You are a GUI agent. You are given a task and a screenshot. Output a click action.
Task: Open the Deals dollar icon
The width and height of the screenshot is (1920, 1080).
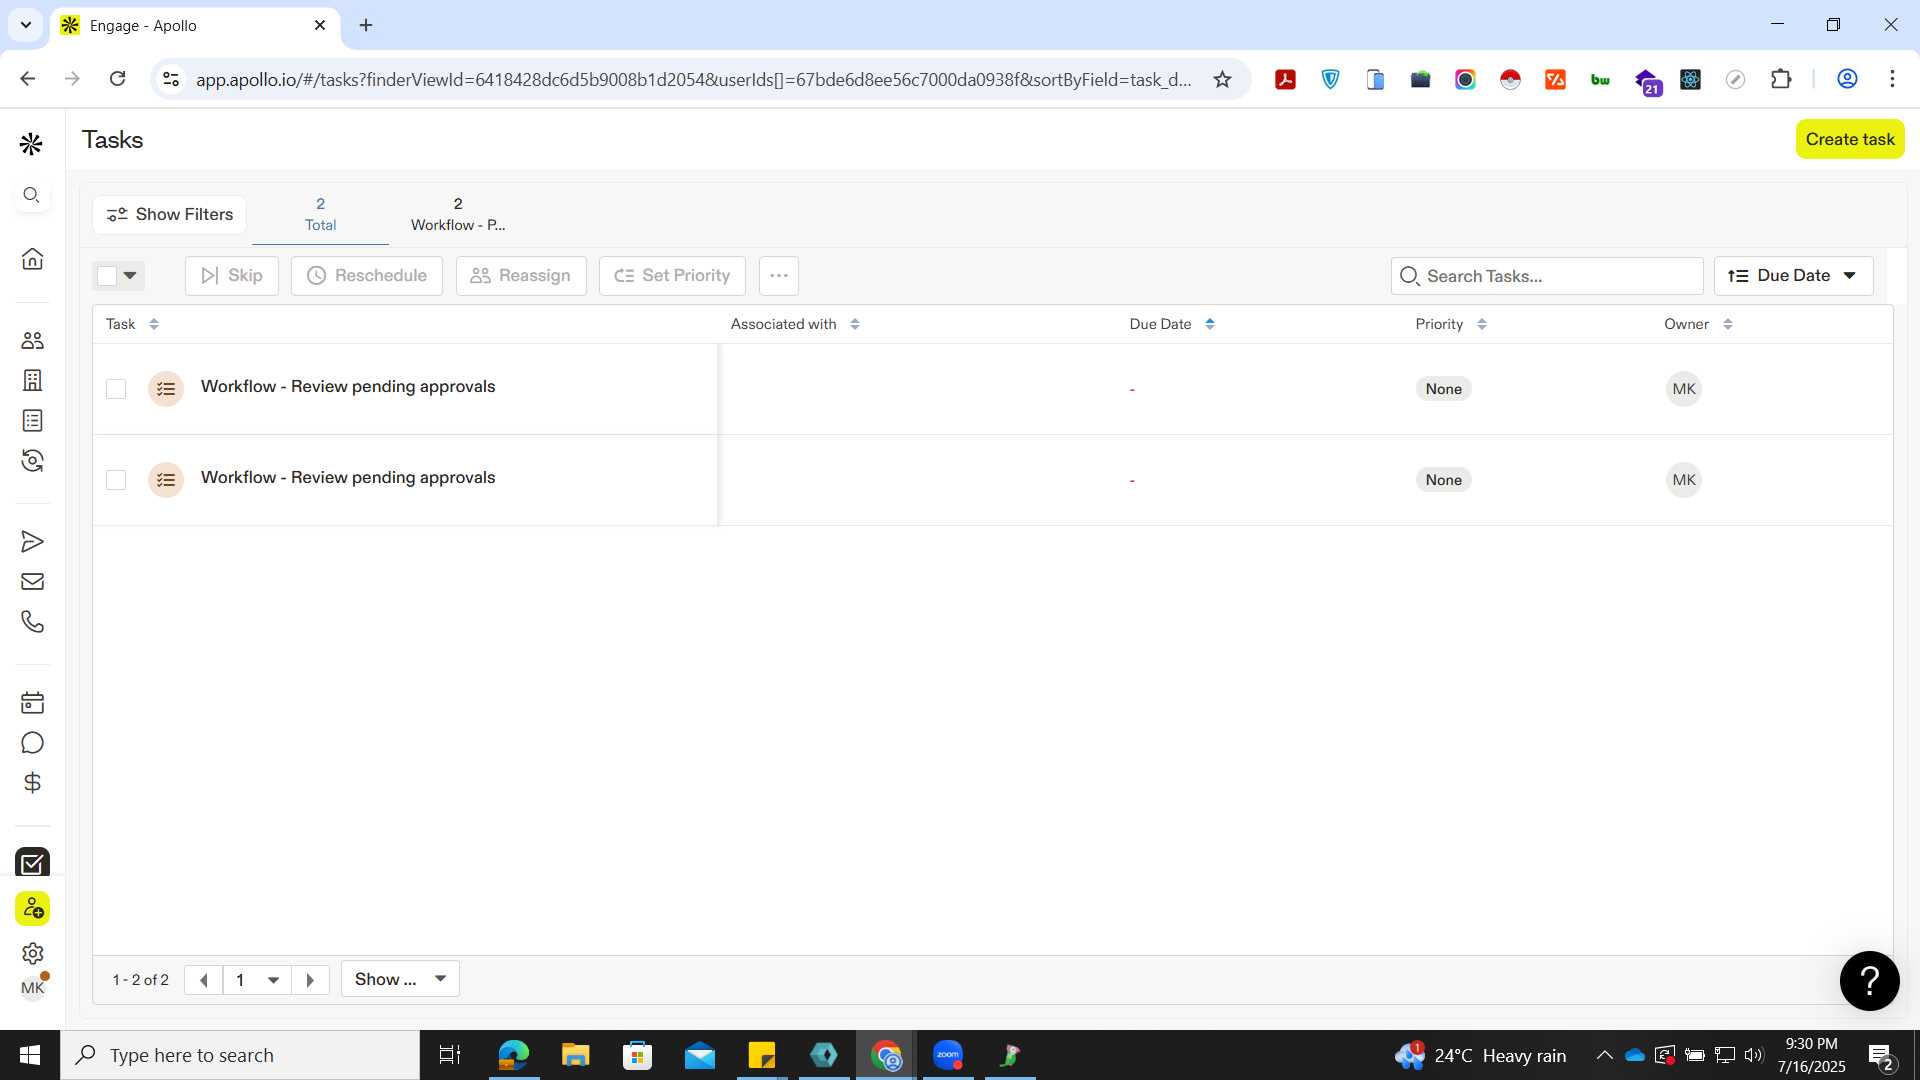point(32,783)
